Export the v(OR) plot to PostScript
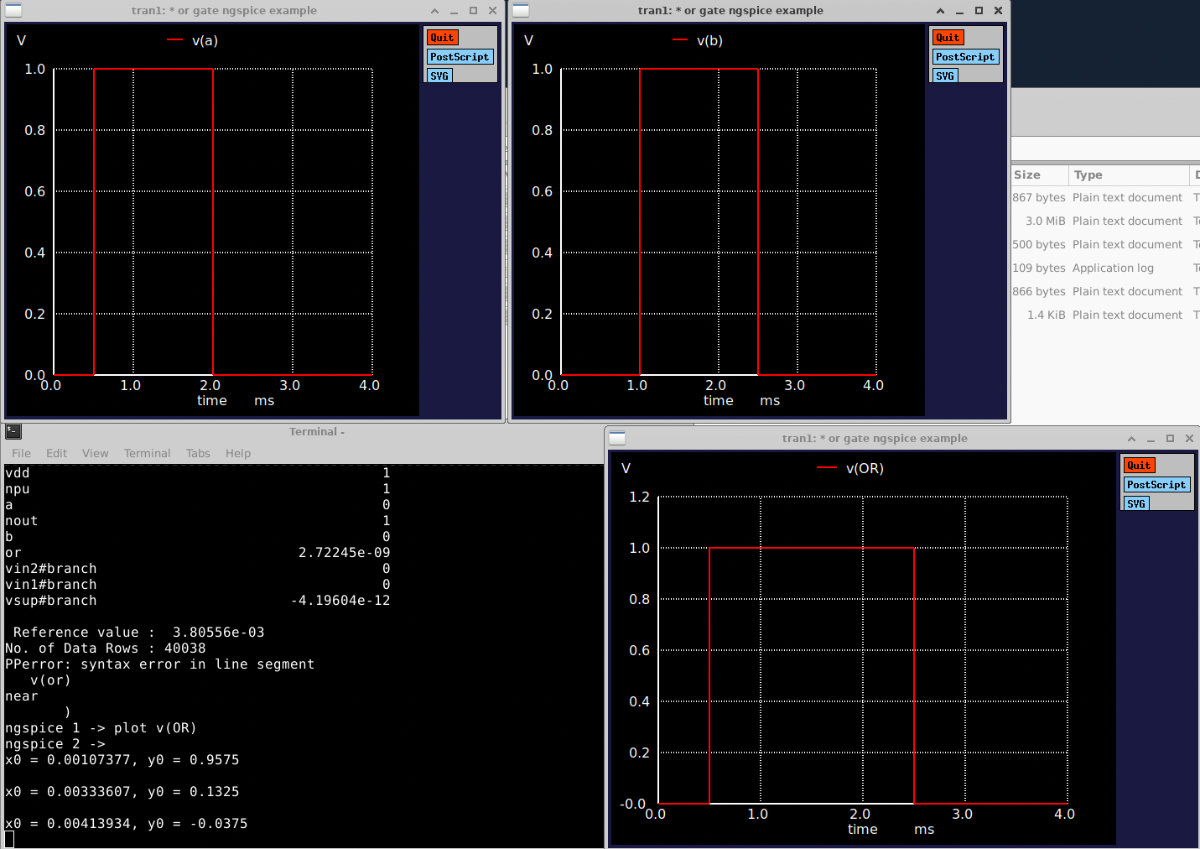 tap(1156, 485)
